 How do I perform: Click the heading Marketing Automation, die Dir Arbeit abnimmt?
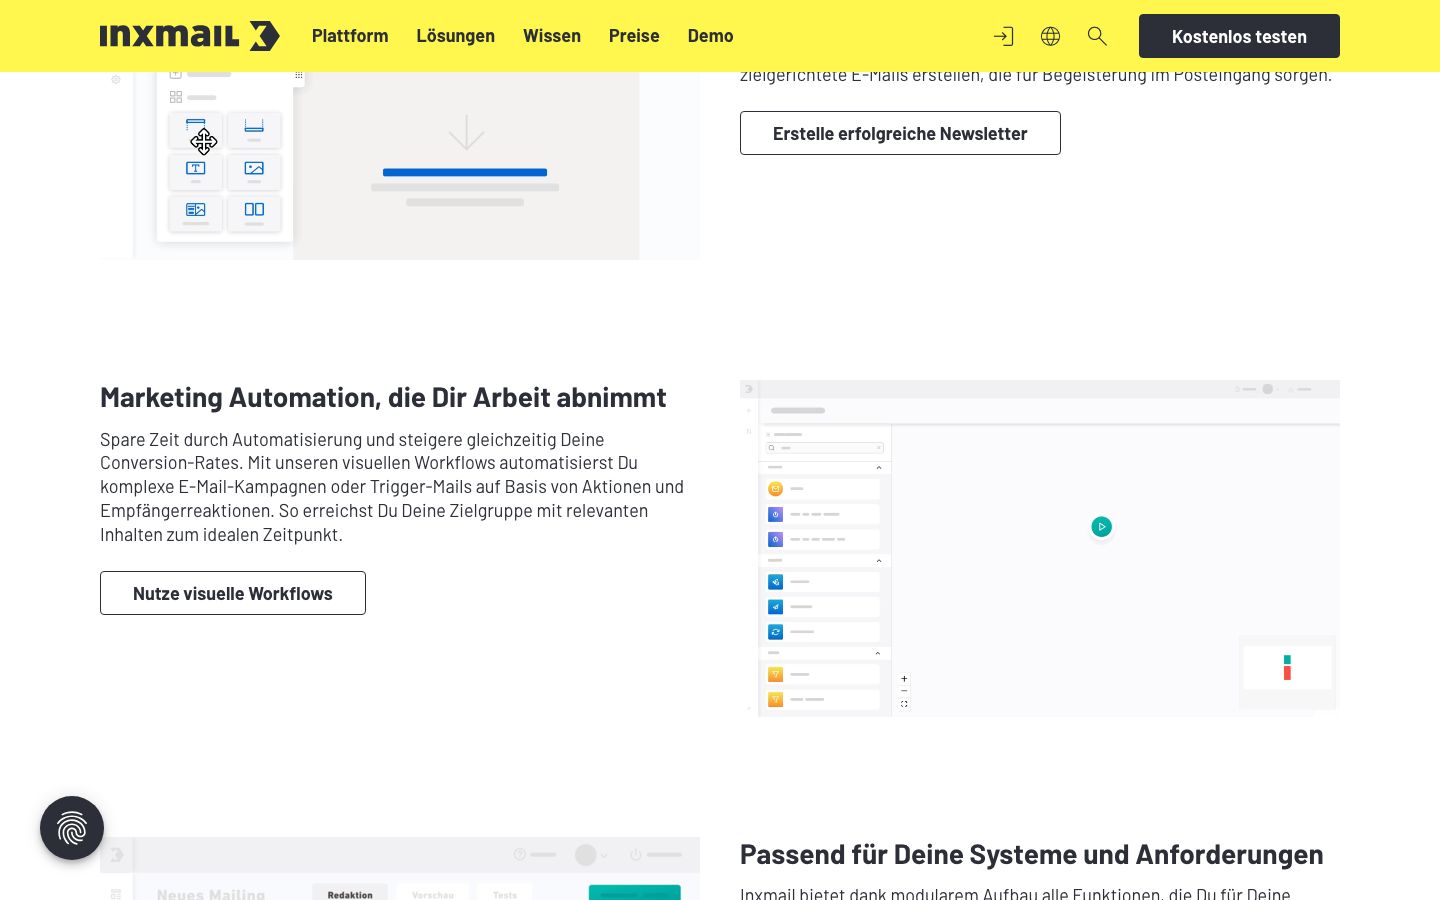(x=383, y=397)
